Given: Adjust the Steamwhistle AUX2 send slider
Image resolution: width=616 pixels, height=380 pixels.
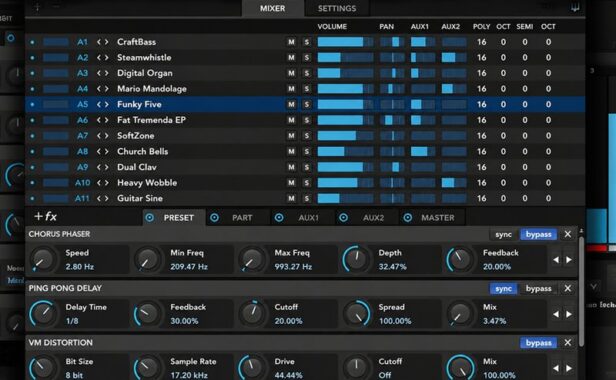Looking at the screenshot, I should tap(454, 58).
